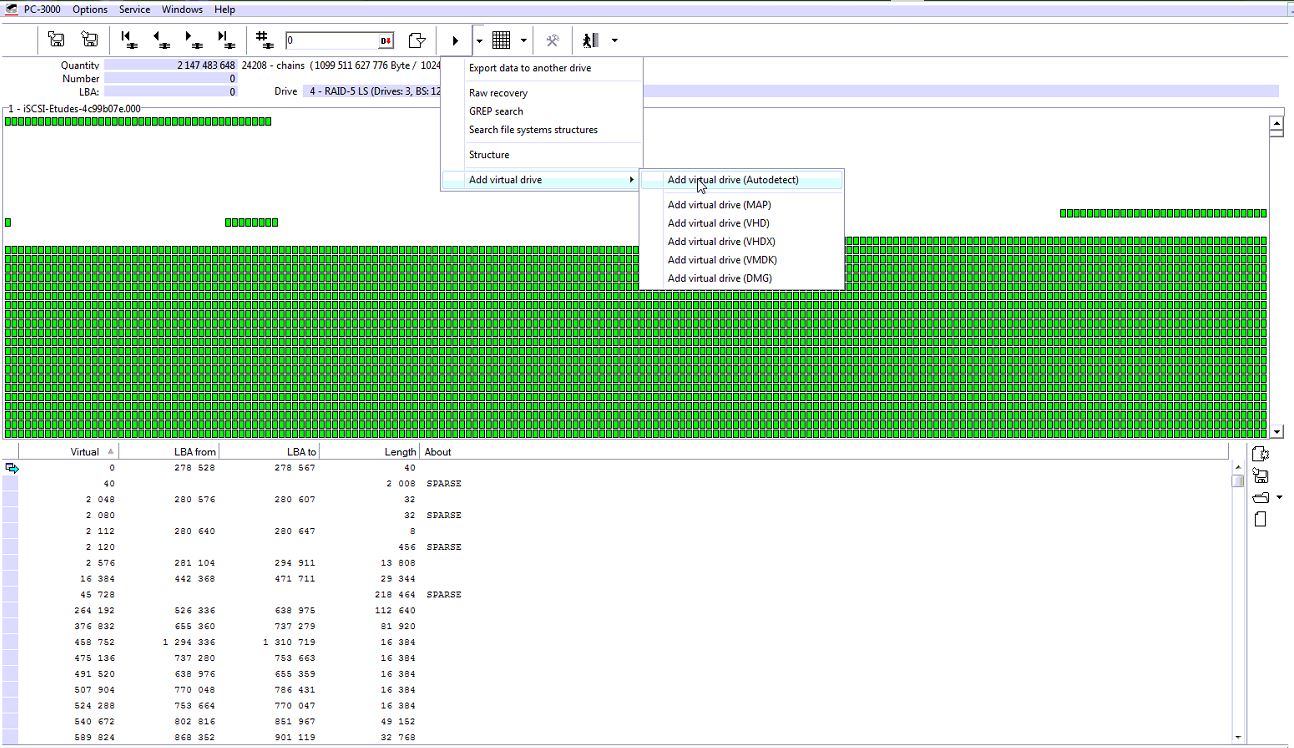The width and height of the screenshot is (1294, 748).
Task: Jump to last position navigation icon
Action: coord(226,40)
